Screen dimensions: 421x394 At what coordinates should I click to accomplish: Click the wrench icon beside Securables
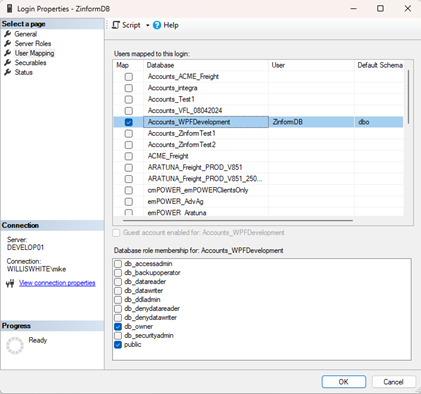pos(8,63)
